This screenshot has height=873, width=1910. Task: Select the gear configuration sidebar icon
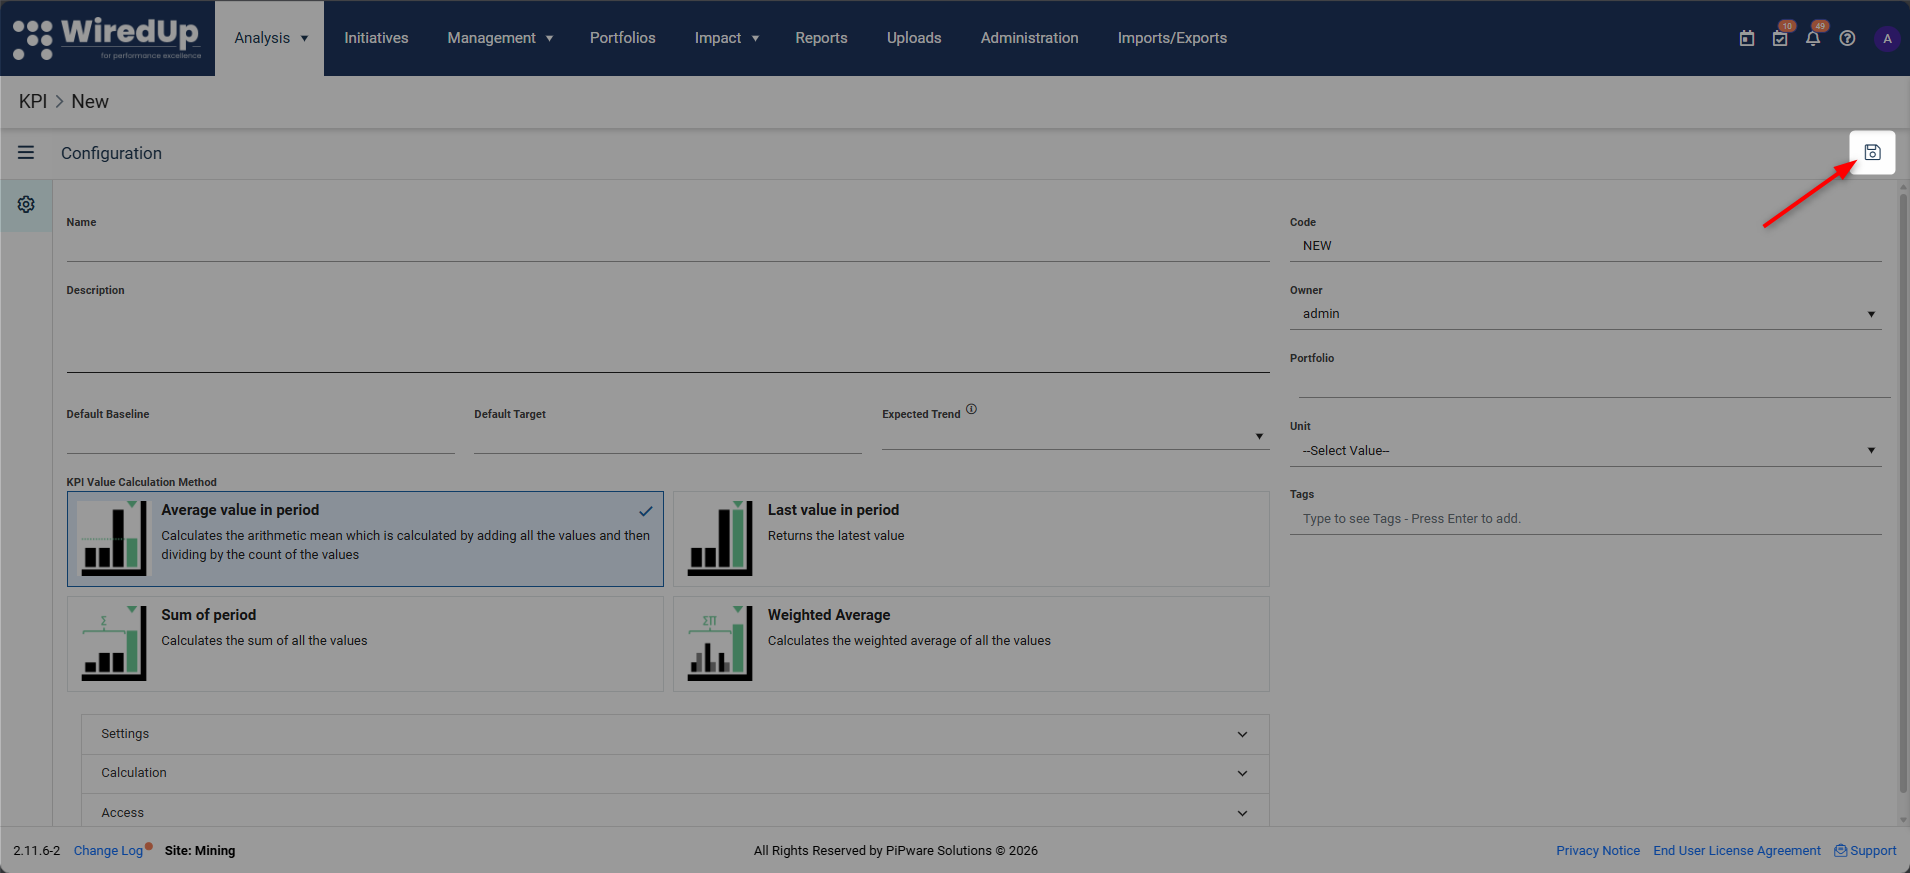pyautogui.click(x=26, y=204)
